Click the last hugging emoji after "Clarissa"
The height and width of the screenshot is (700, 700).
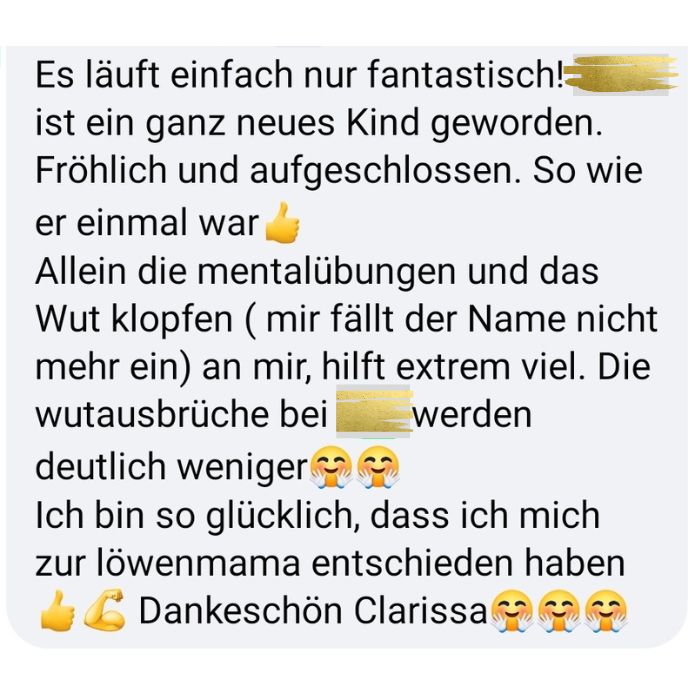tap(605, 610)
